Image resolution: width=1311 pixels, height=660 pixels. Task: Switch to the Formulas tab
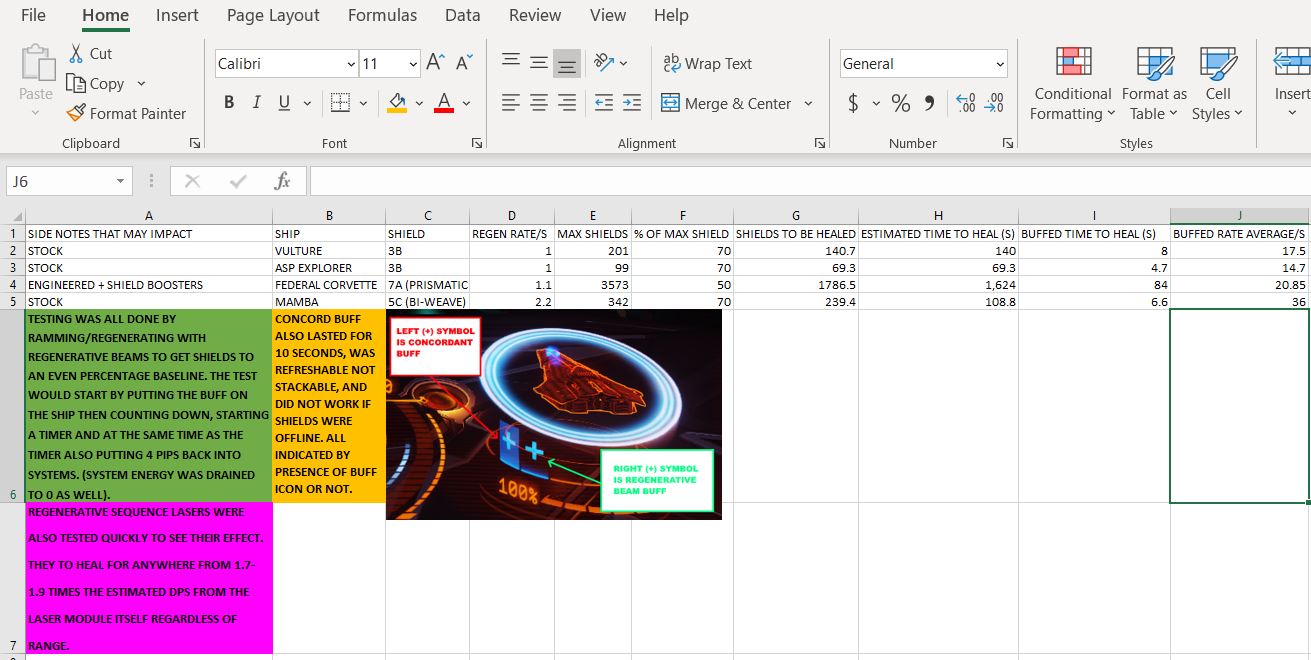tap(382, 15)
